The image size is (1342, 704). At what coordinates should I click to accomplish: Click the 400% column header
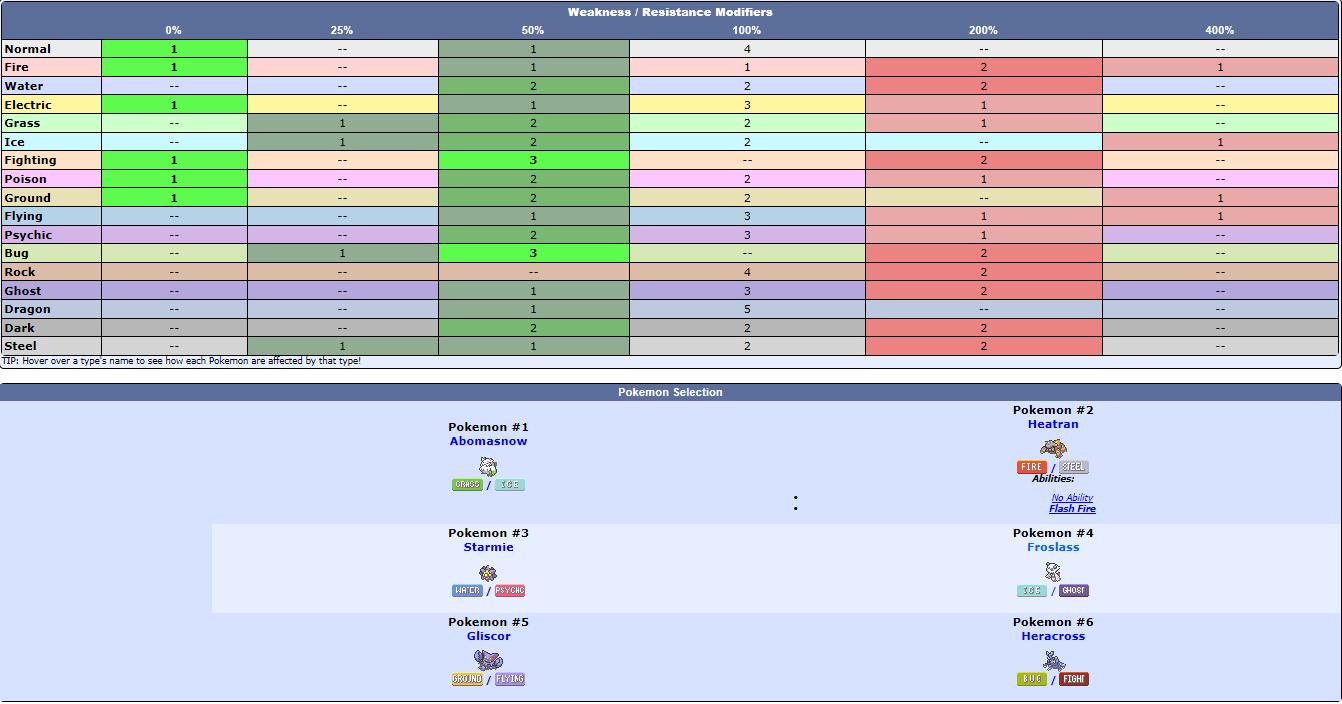click(1220, 30)
